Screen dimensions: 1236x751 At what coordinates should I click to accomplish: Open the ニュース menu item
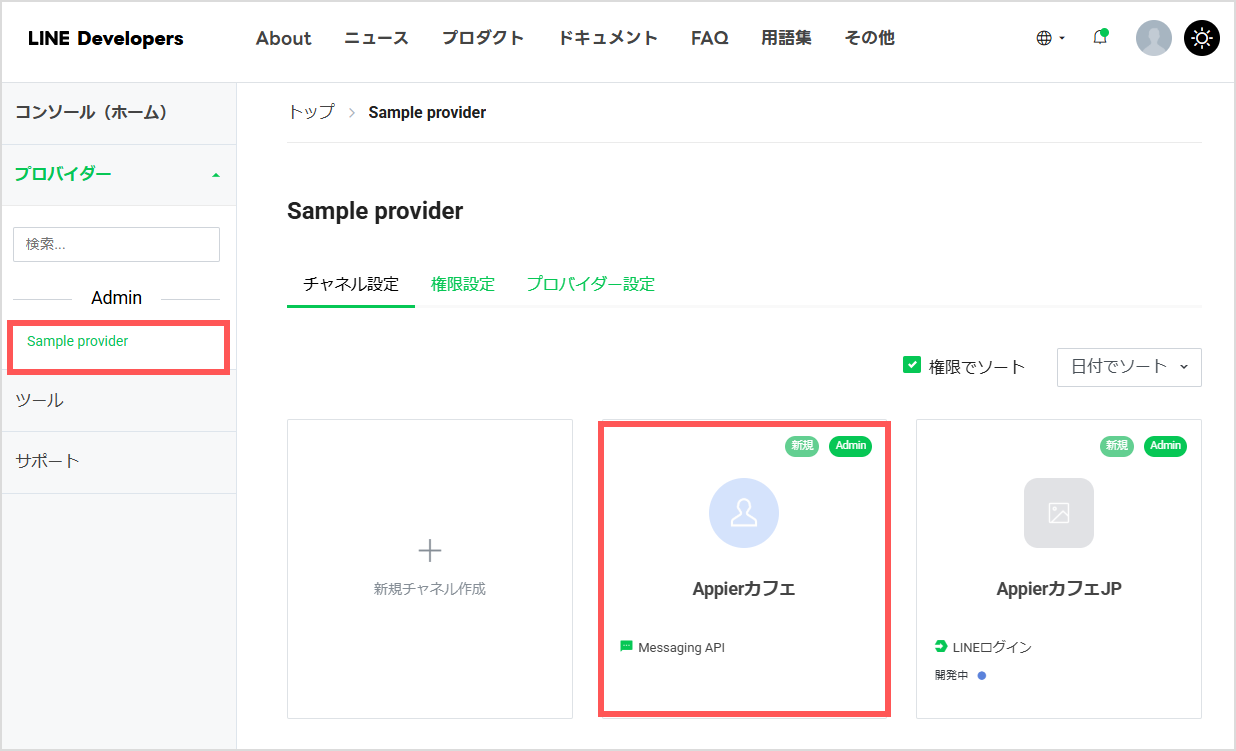377,38
